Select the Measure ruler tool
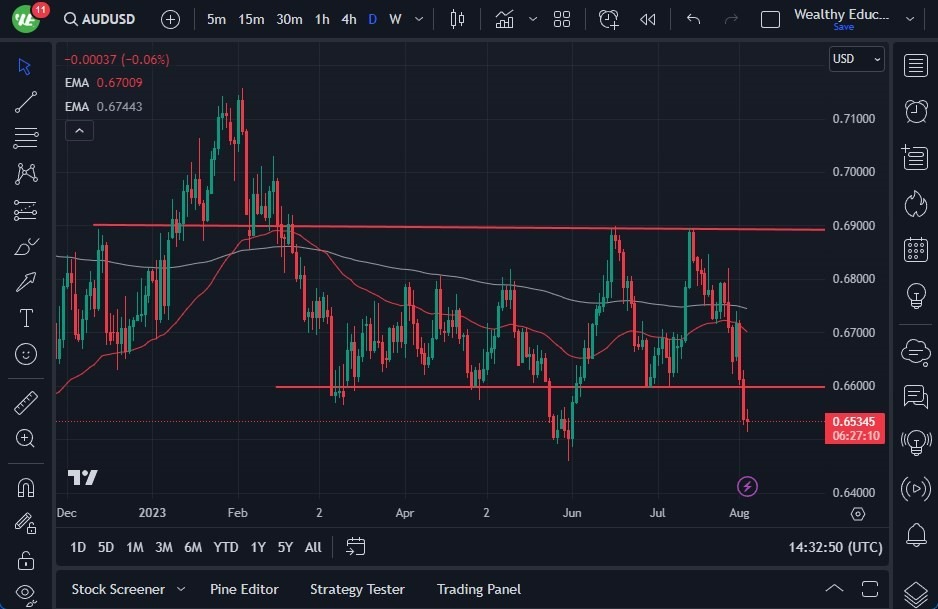The image size is (938, 609). pyautogui.click(x=25, y=402)
